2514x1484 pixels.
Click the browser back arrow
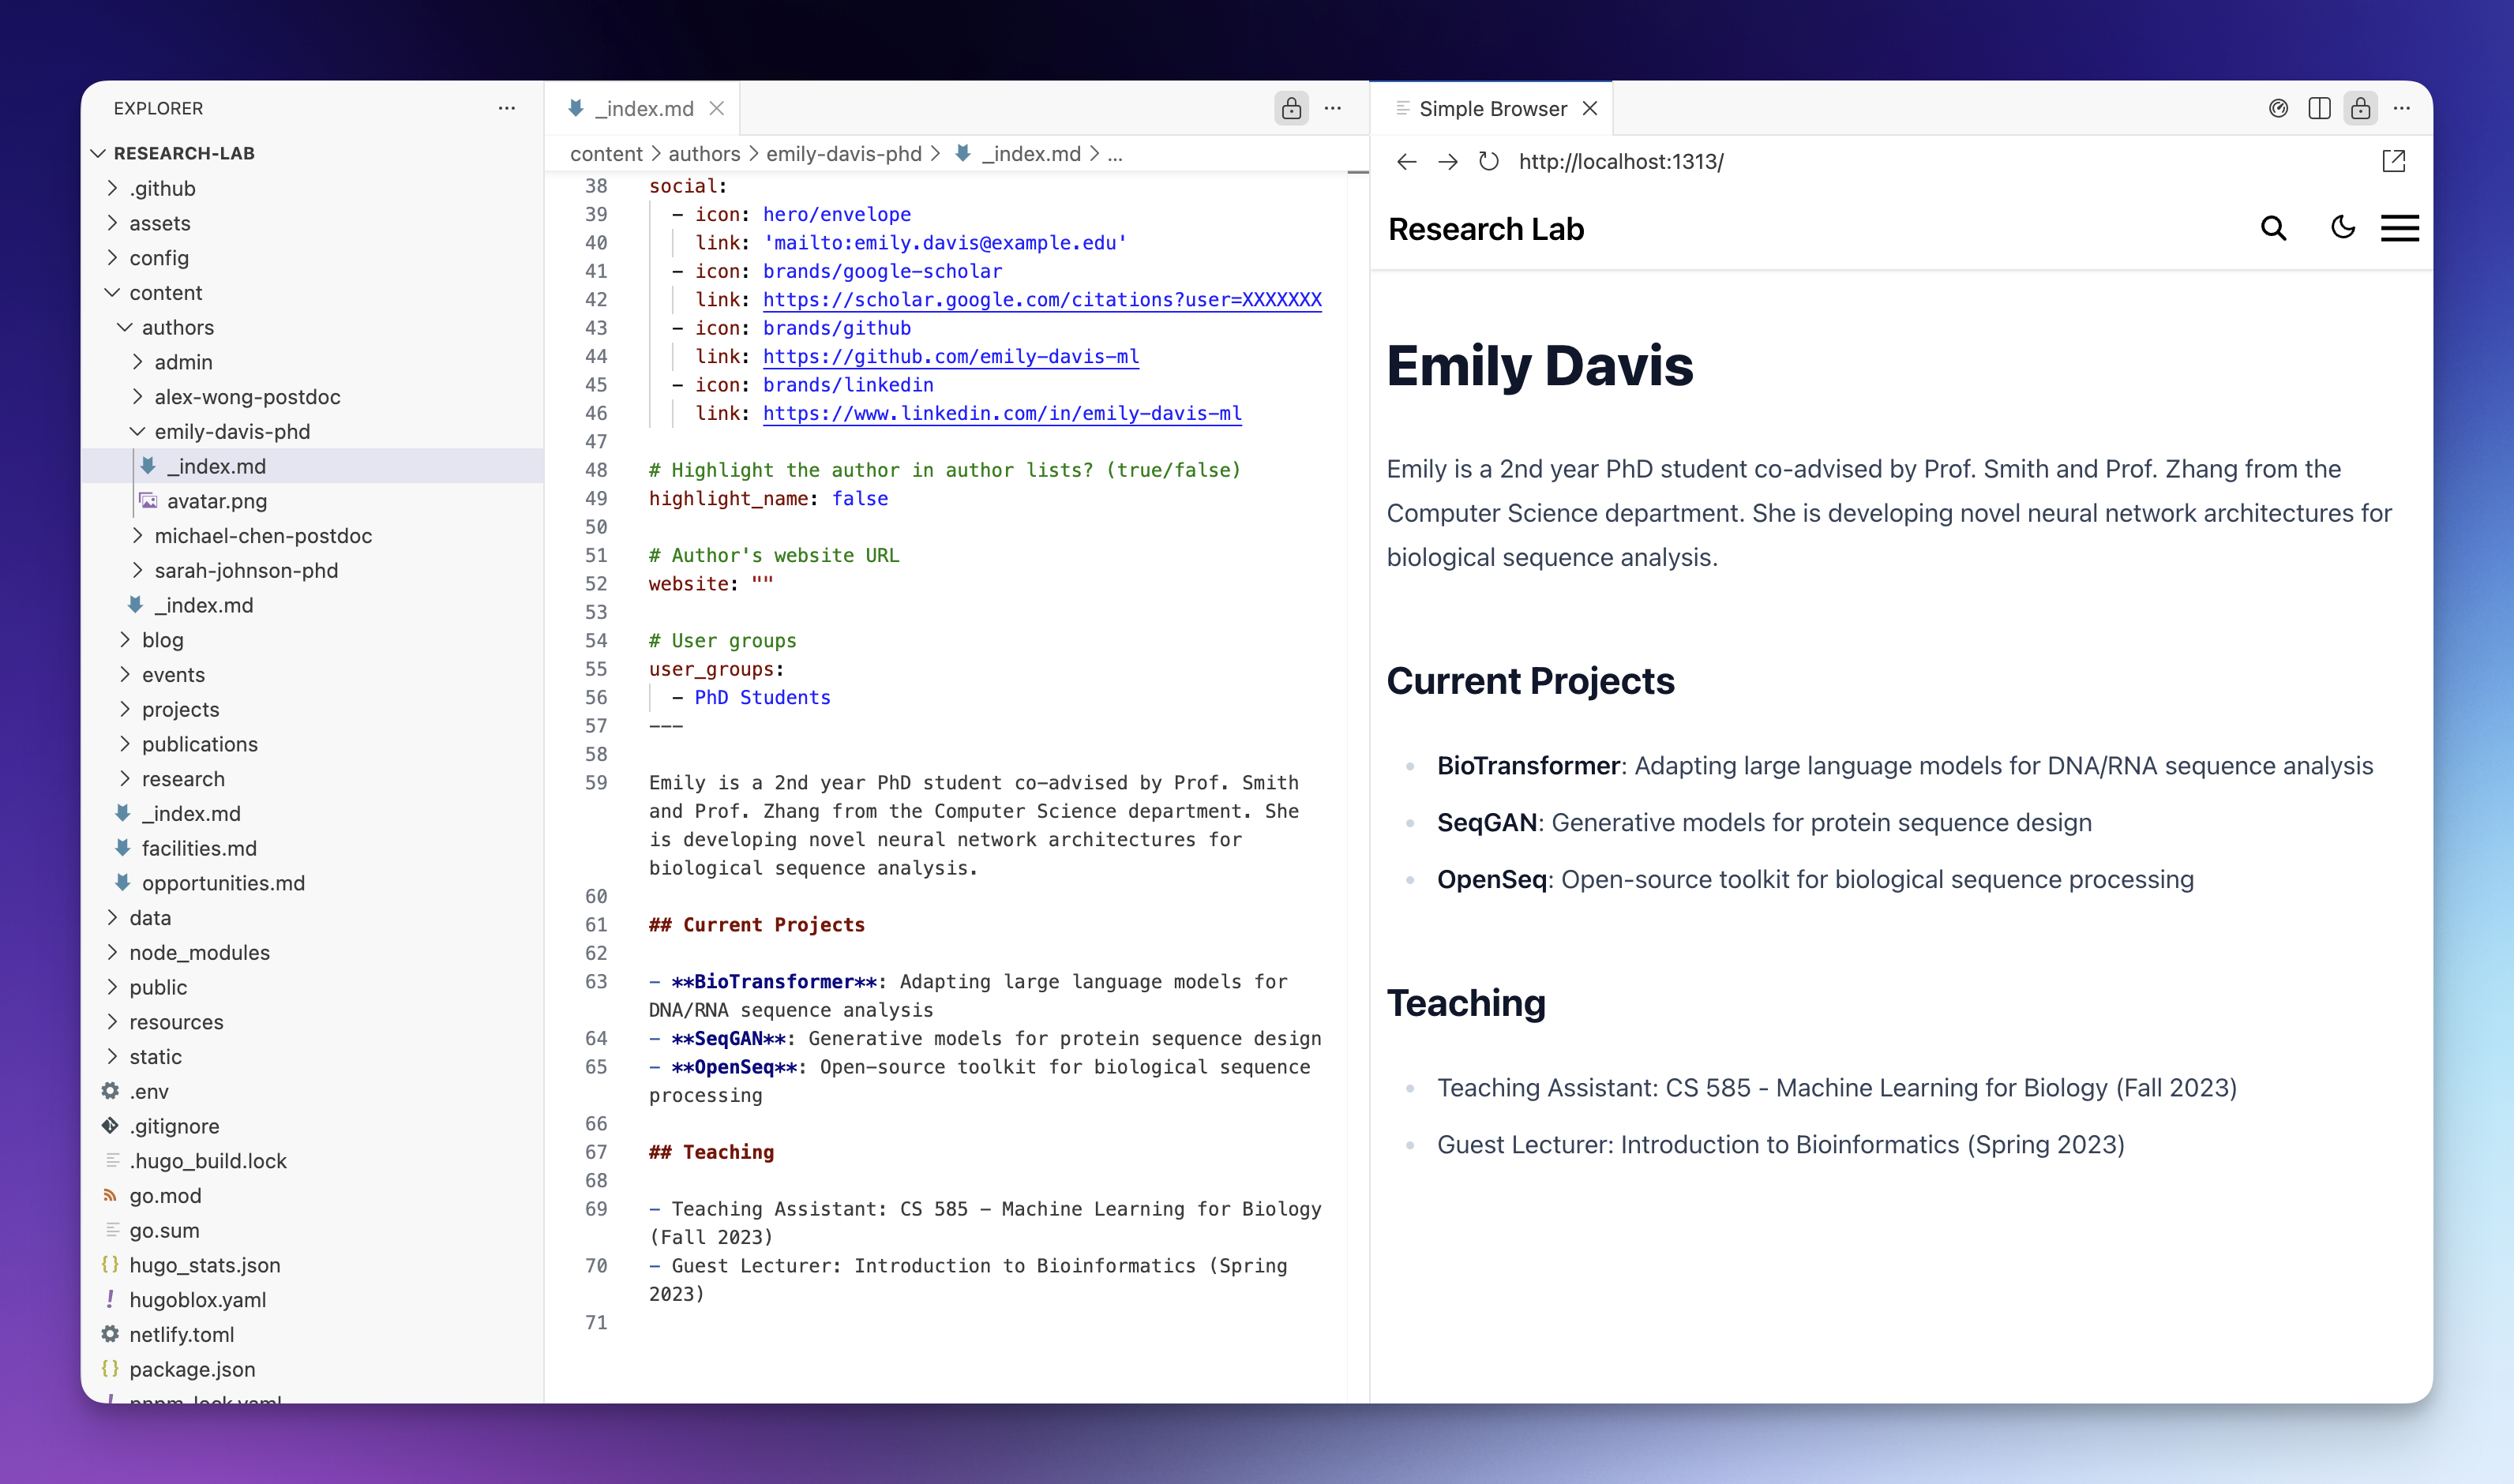coord(1406,161)
